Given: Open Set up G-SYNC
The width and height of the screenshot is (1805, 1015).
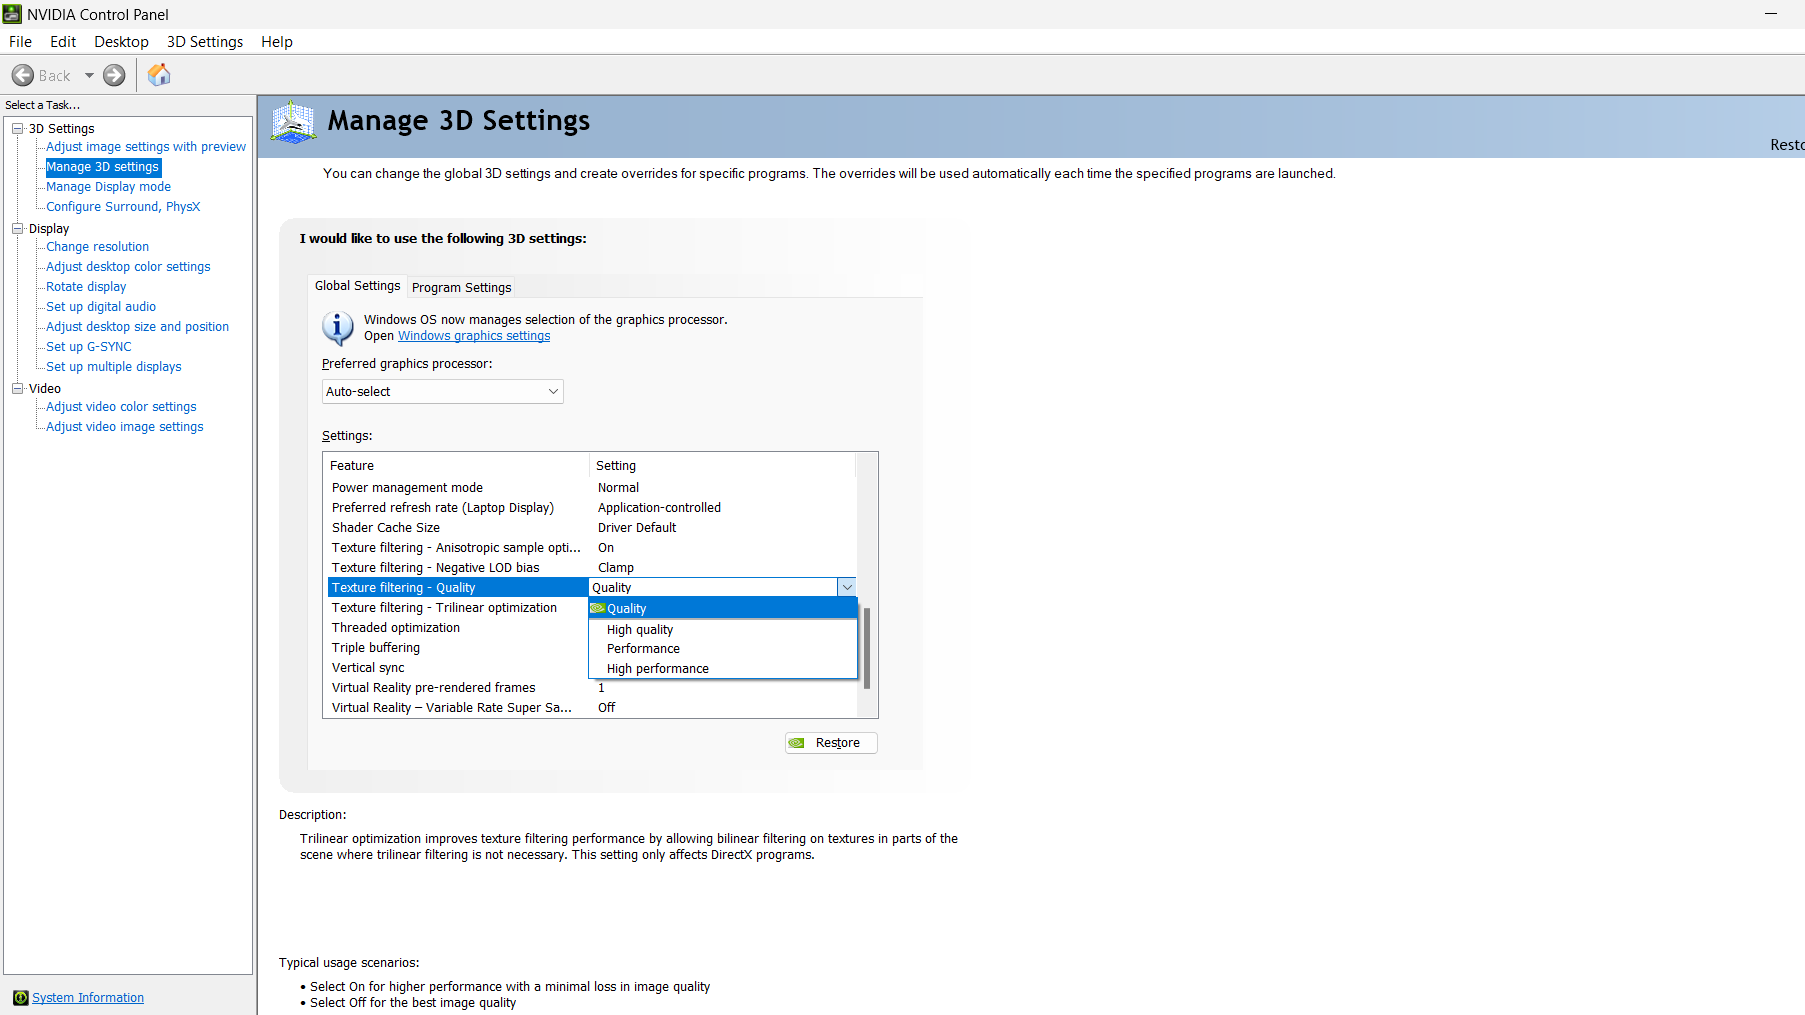Looking at the screenshot, I should pyautogui.click(x=89, y=347).
